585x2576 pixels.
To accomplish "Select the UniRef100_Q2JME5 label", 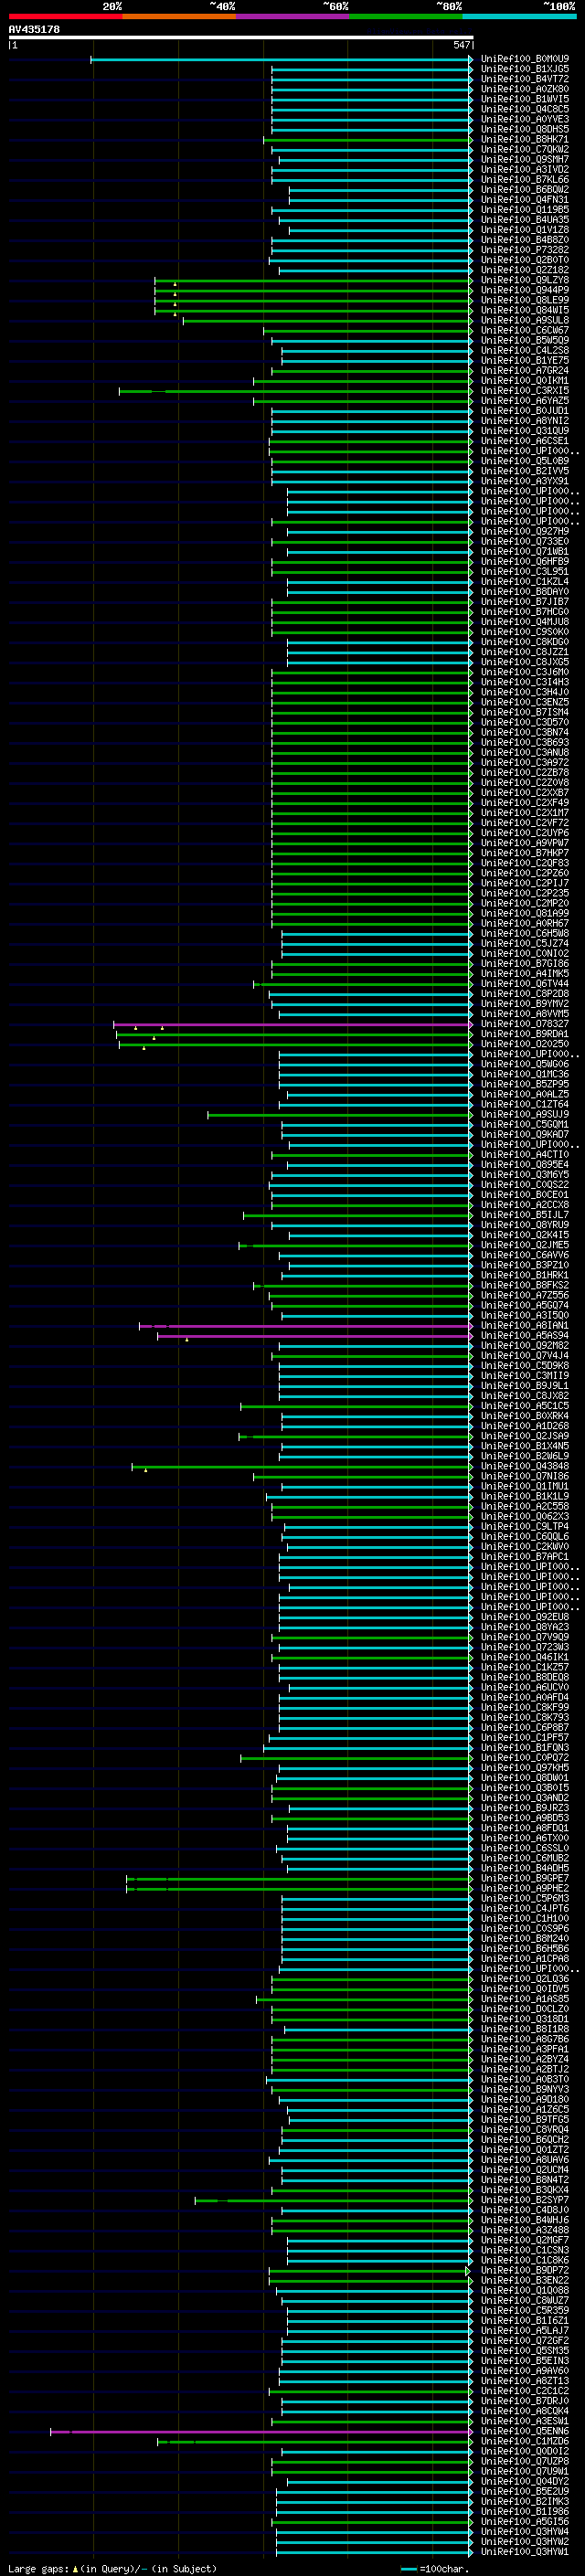I will click(525, 1245).
